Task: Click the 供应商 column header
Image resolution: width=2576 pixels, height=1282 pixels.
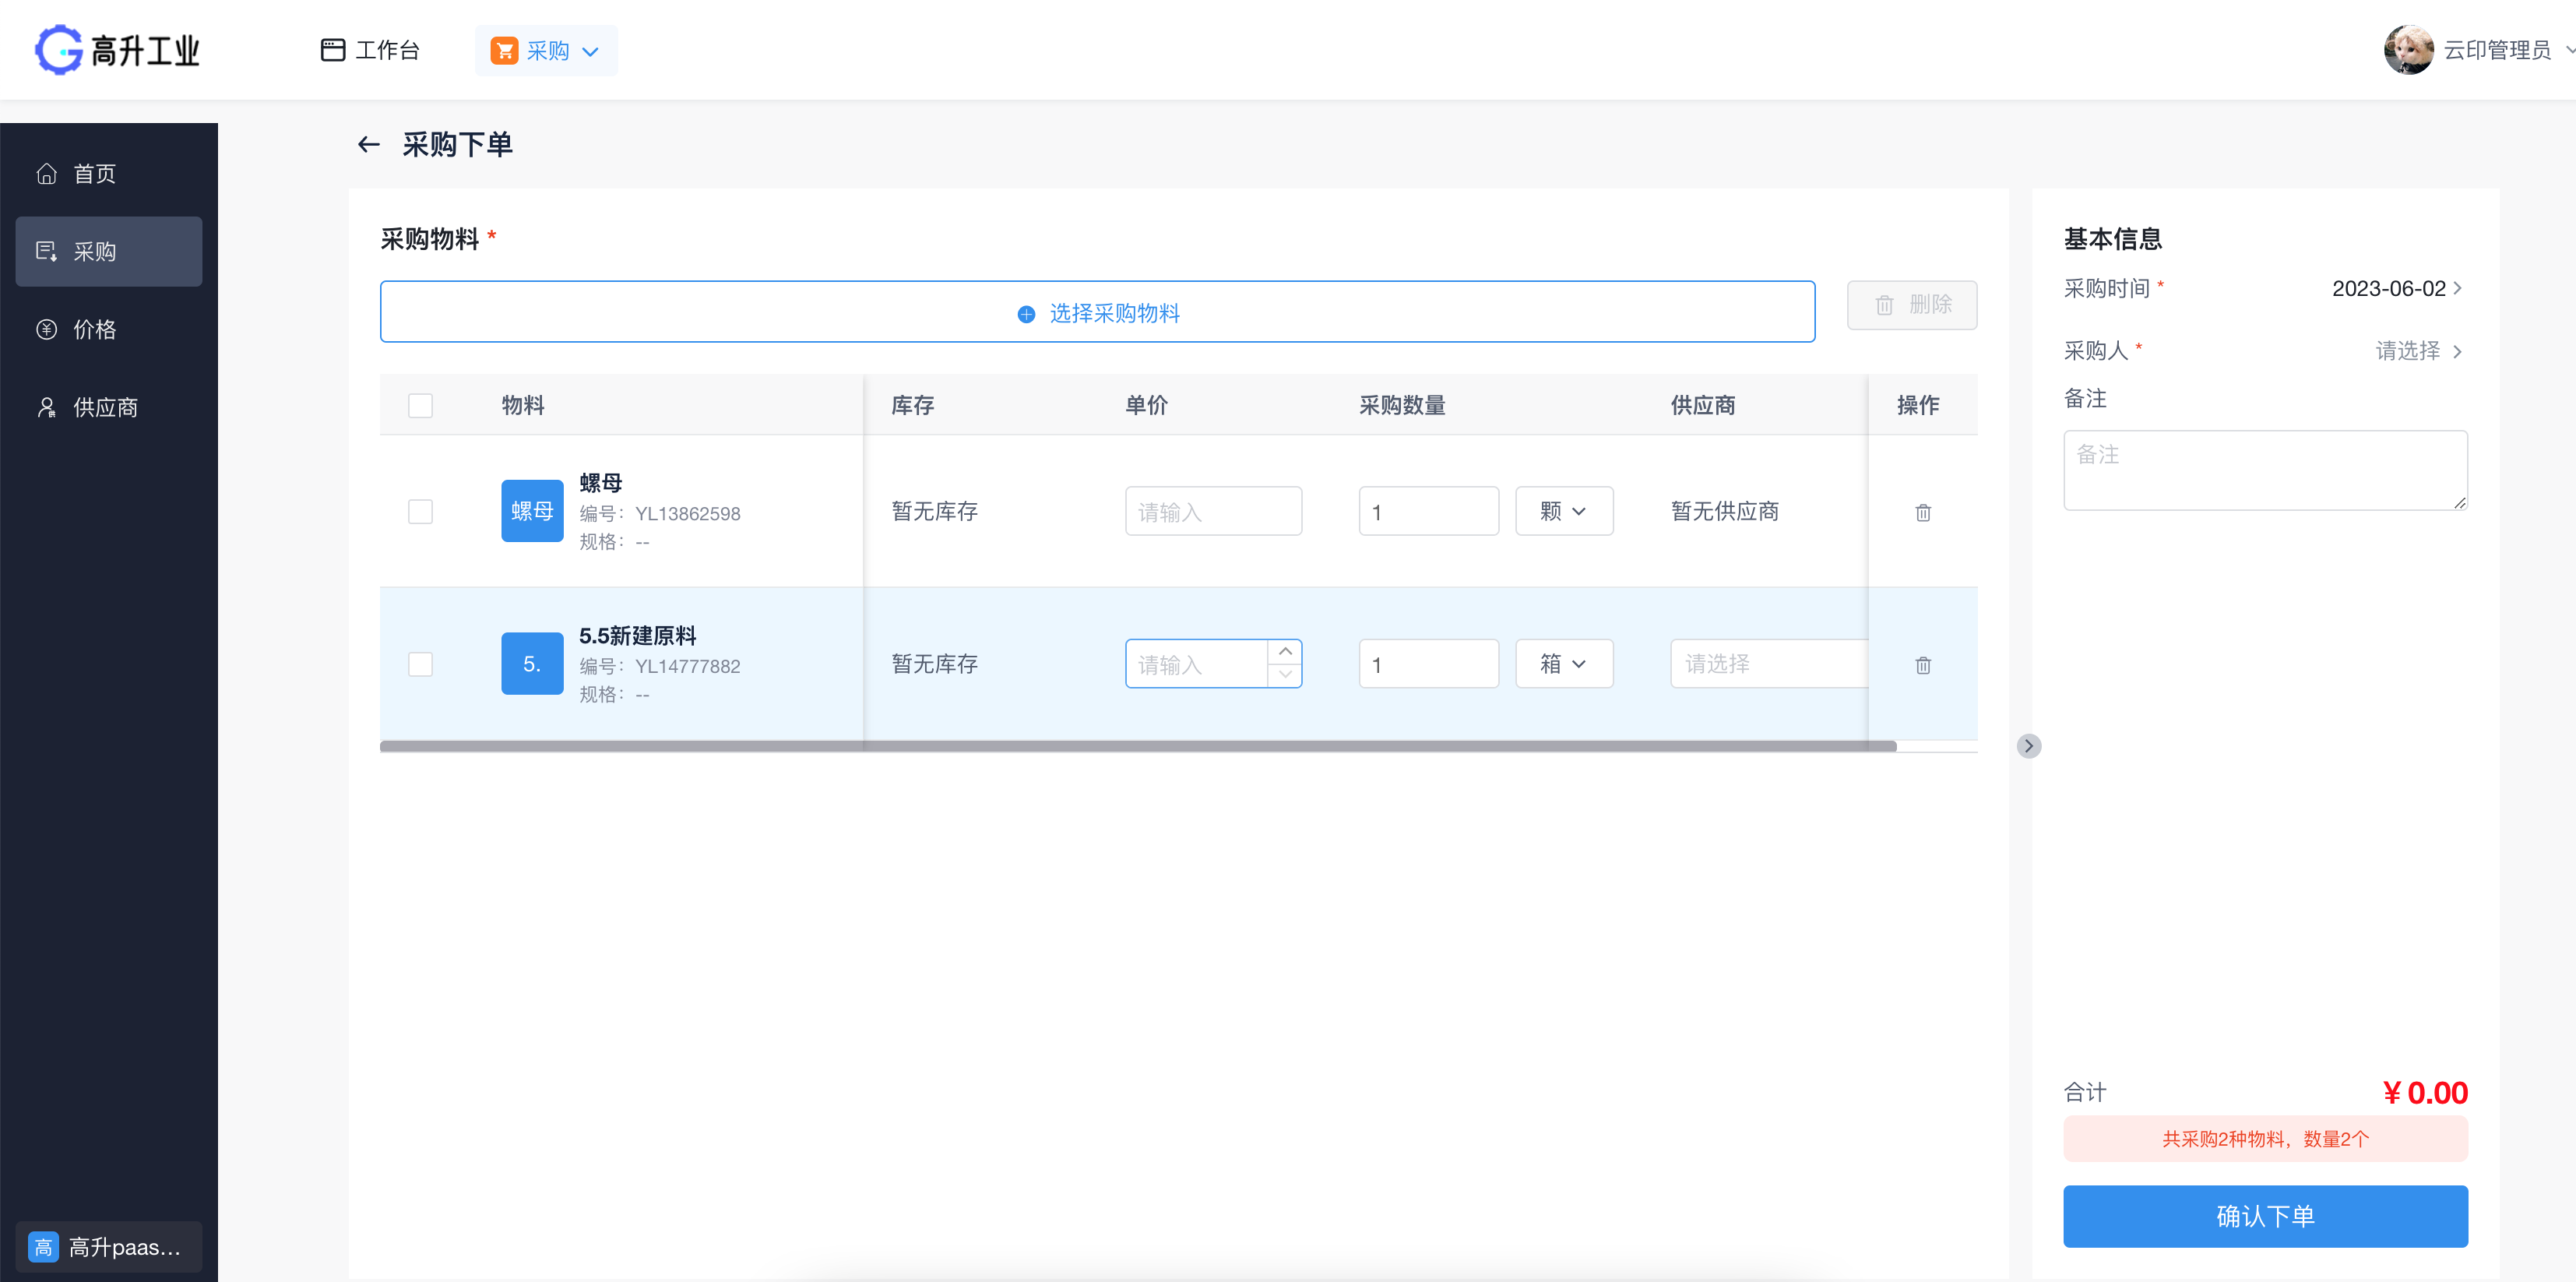Action: tap(1703, 405)
